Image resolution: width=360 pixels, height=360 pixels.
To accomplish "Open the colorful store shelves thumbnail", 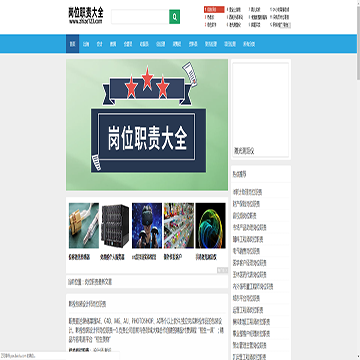I will point(179,226).
